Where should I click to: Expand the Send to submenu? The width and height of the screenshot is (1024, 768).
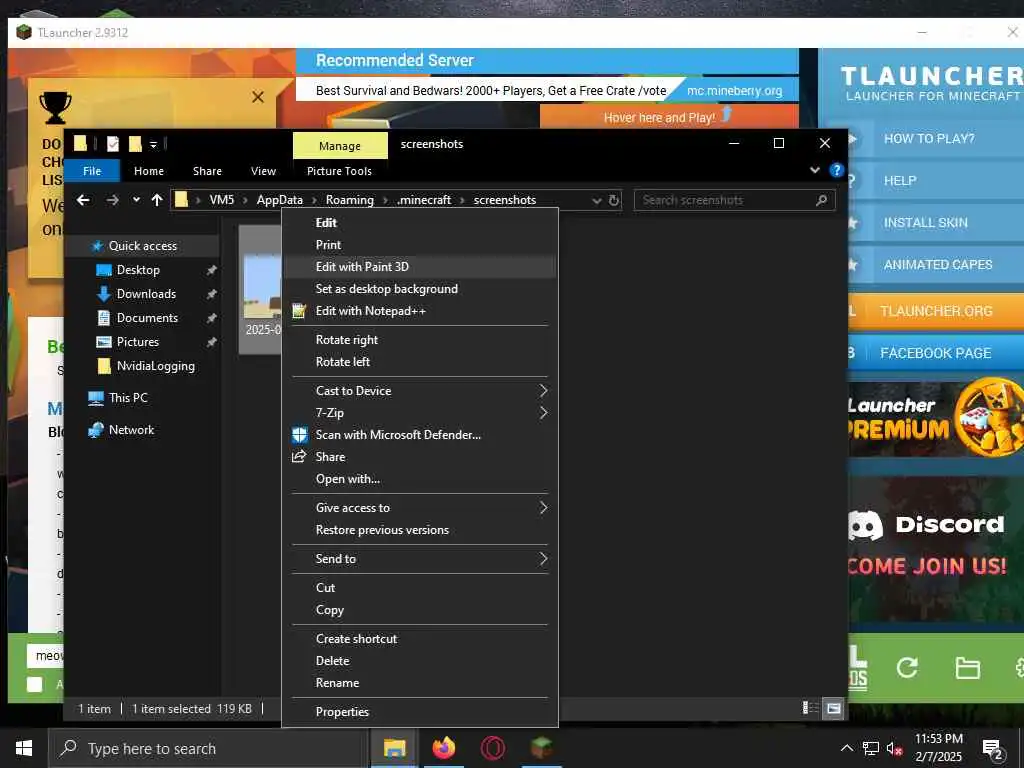(x=419, y=558)
